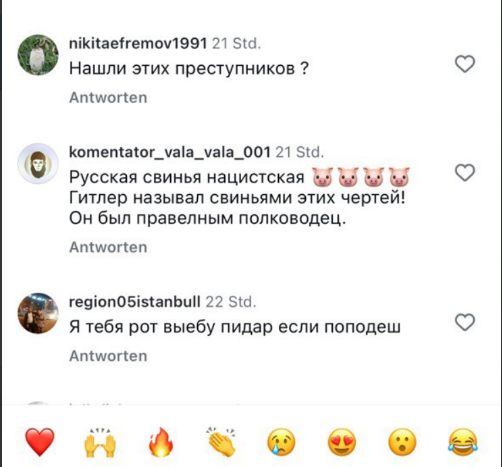The image size is (502, 467).
Task: Open nikitaefremov1991's profile picture
Action: pos(38,55)
